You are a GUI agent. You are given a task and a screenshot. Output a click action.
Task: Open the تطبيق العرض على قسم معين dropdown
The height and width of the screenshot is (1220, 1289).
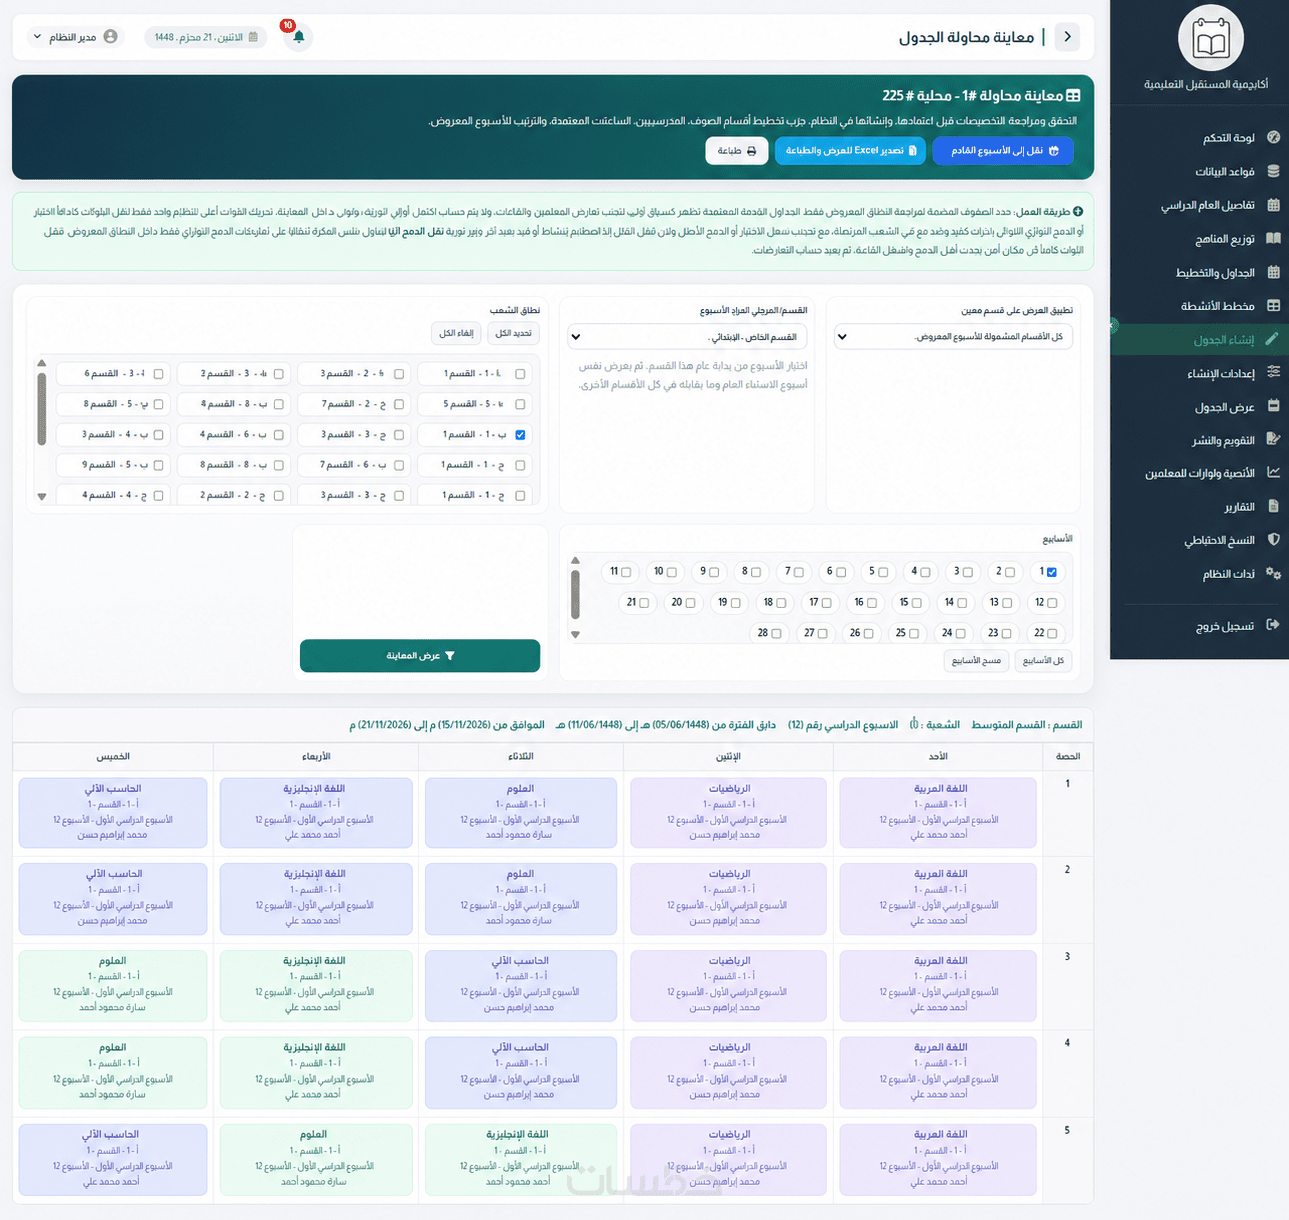(954, 337)
